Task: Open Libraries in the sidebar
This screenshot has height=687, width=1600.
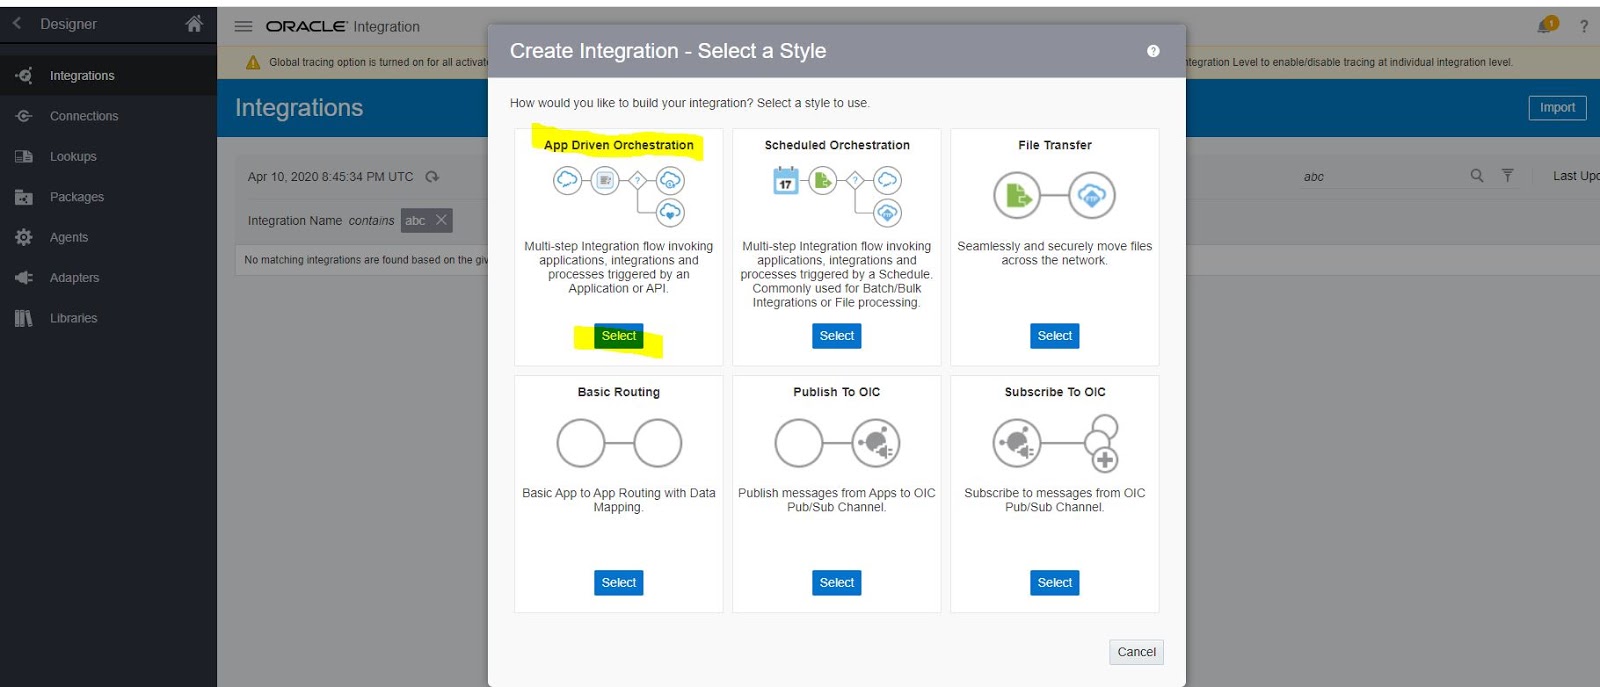Action: coord(74,318)
